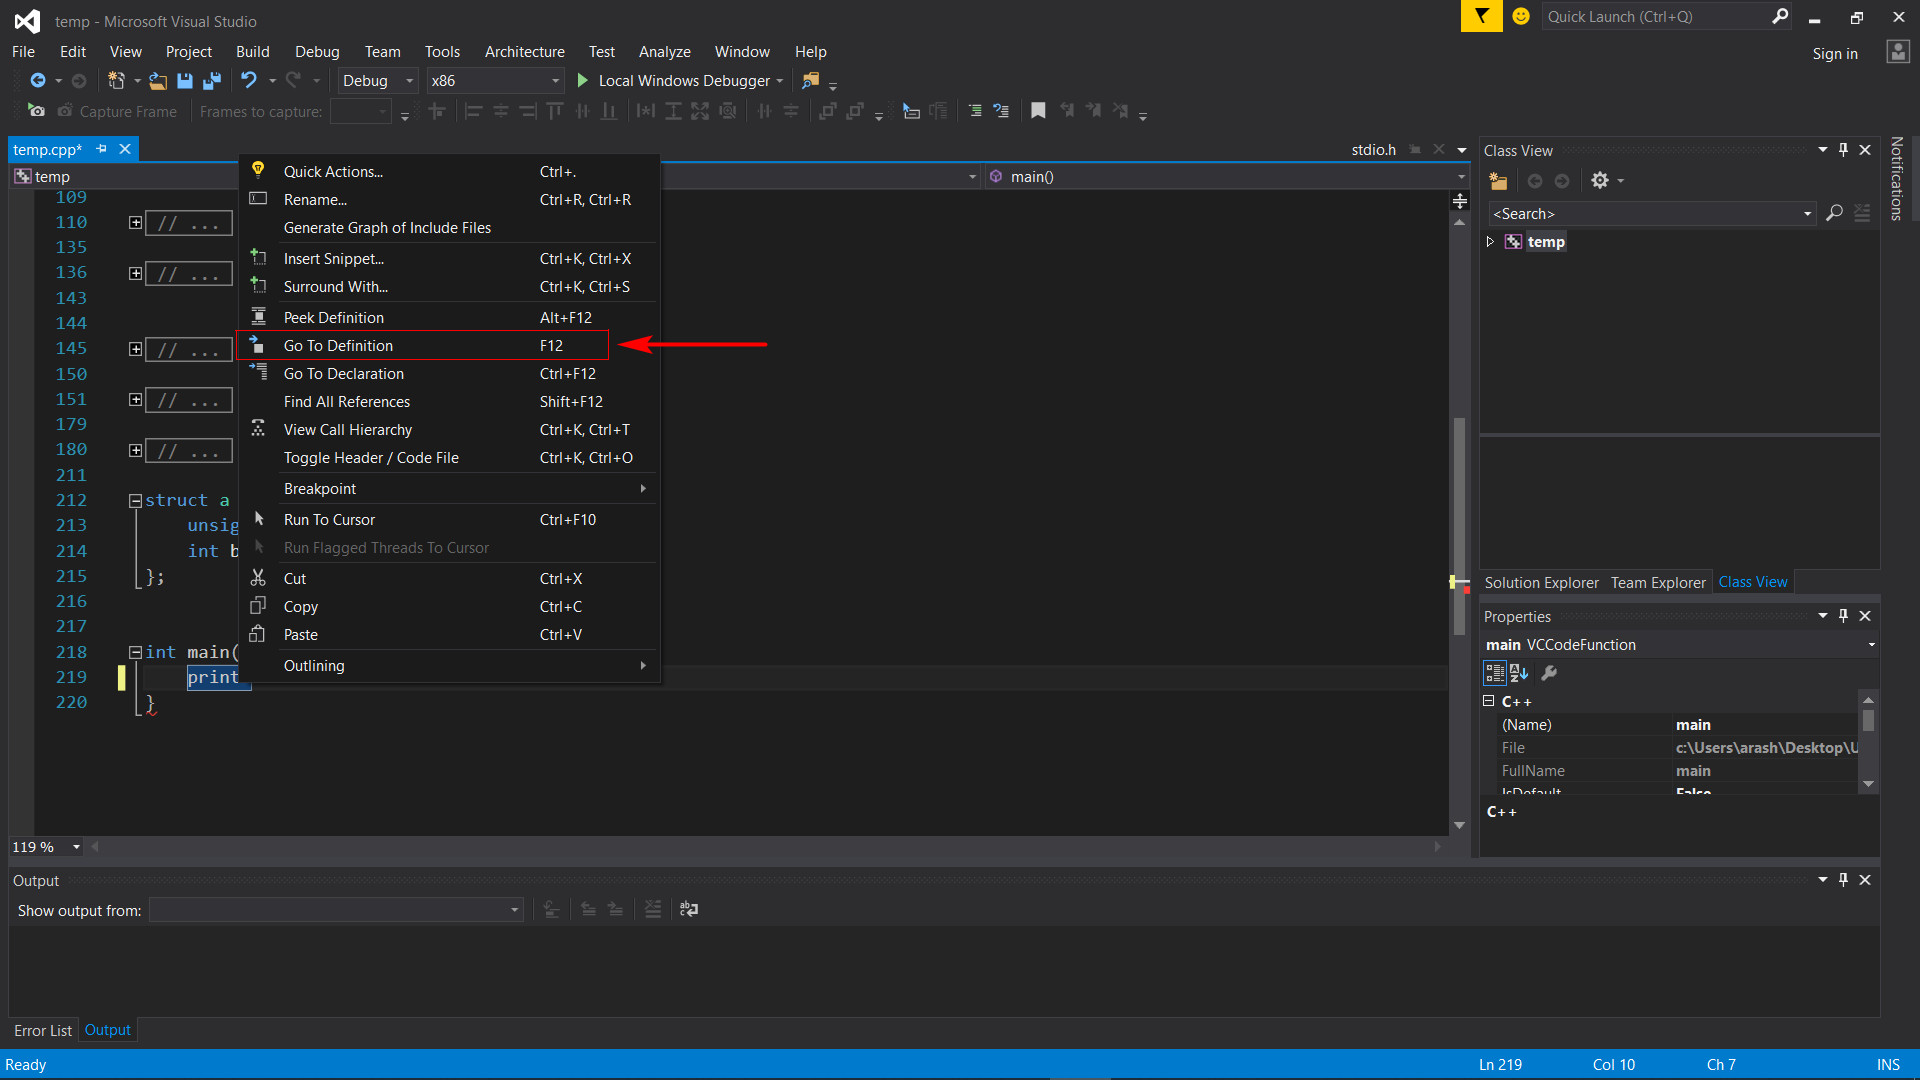Expand the temp node in Class View

1490,242
